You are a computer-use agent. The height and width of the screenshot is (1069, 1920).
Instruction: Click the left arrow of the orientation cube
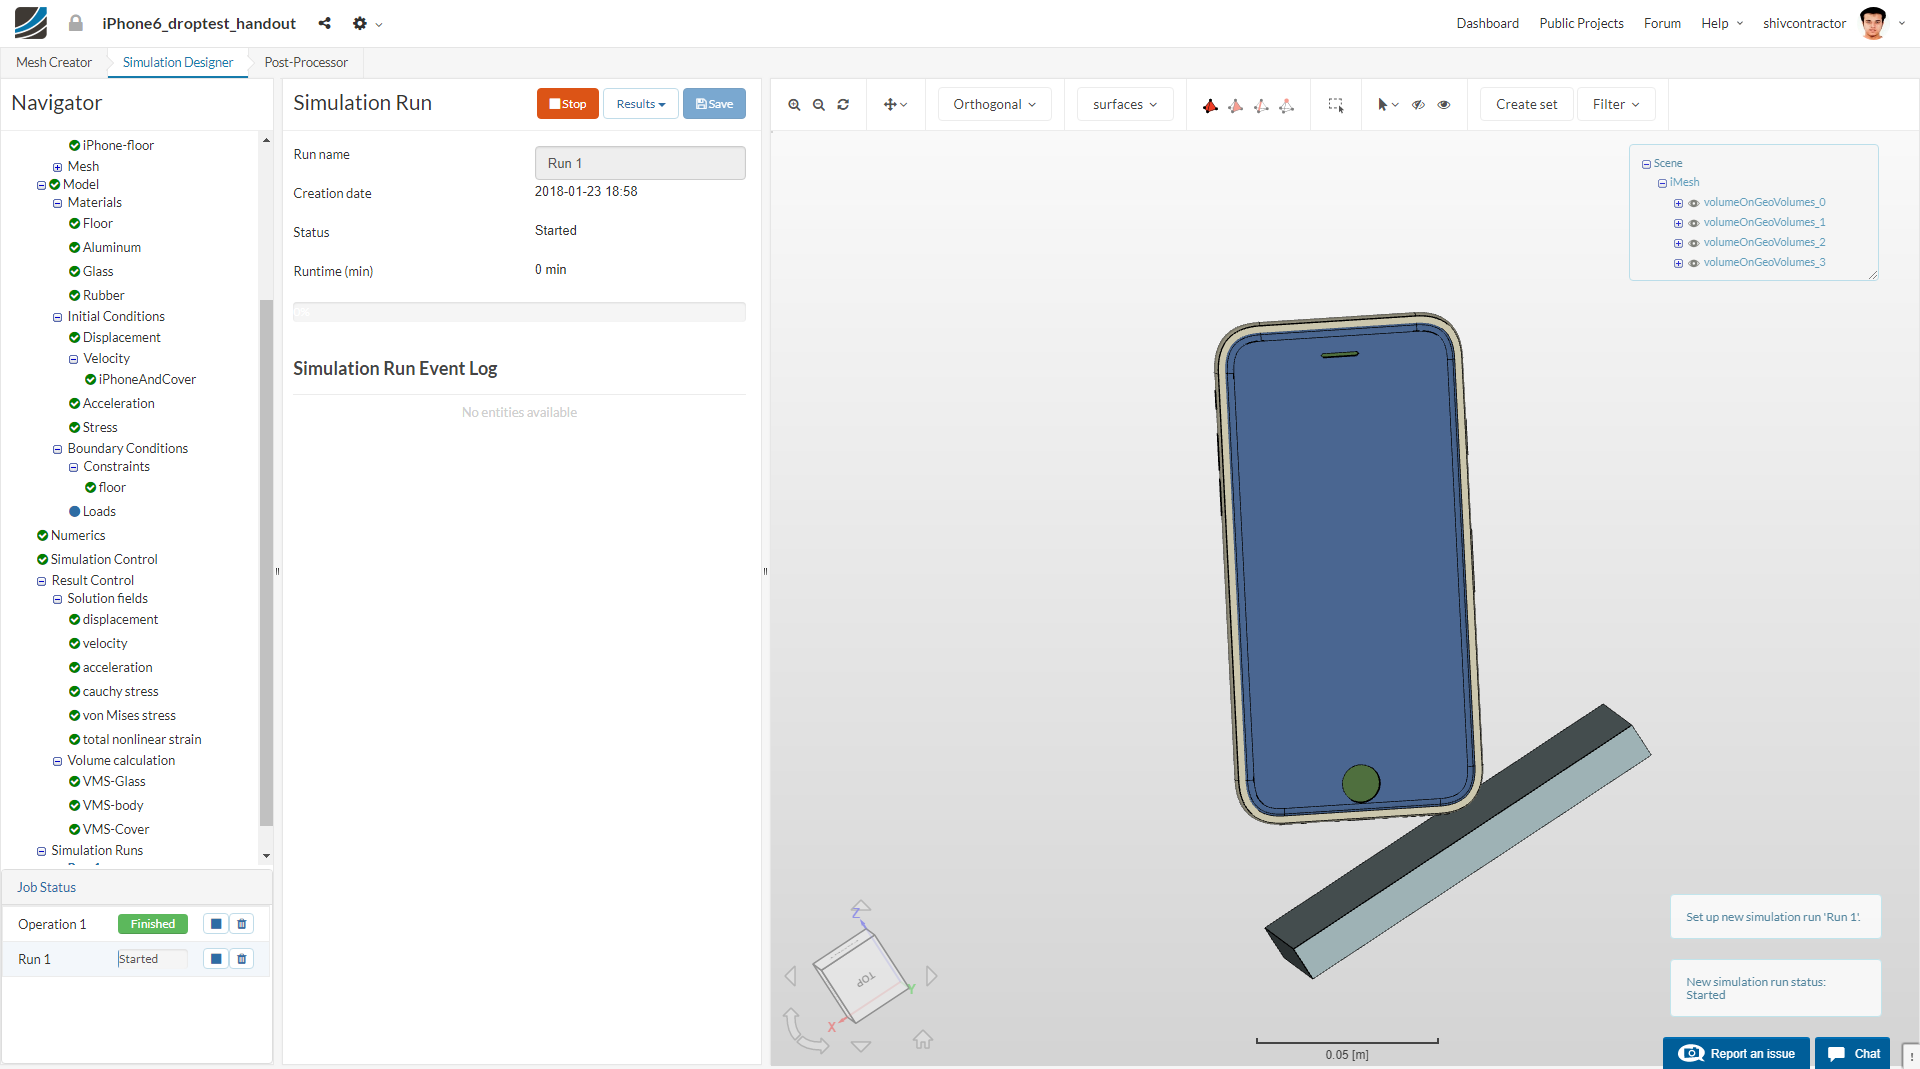click(x=791, y=976)
